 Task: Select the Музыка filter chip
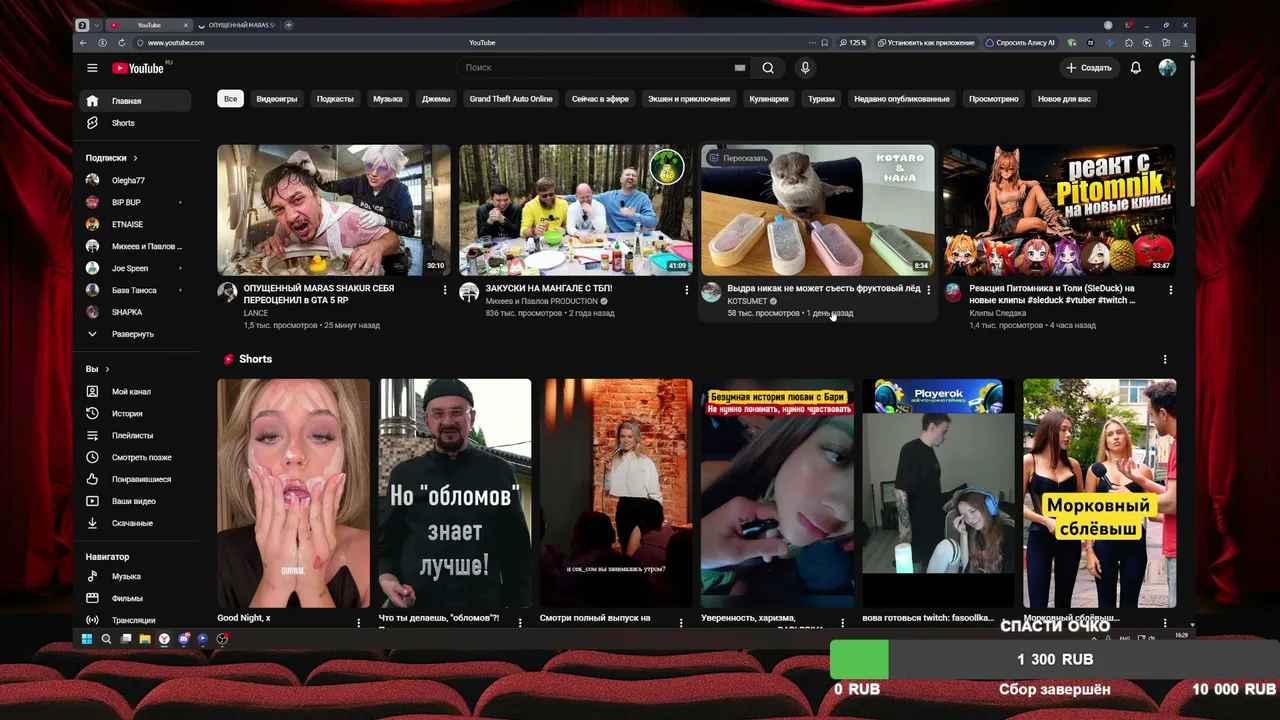click(x=388, y=99)
